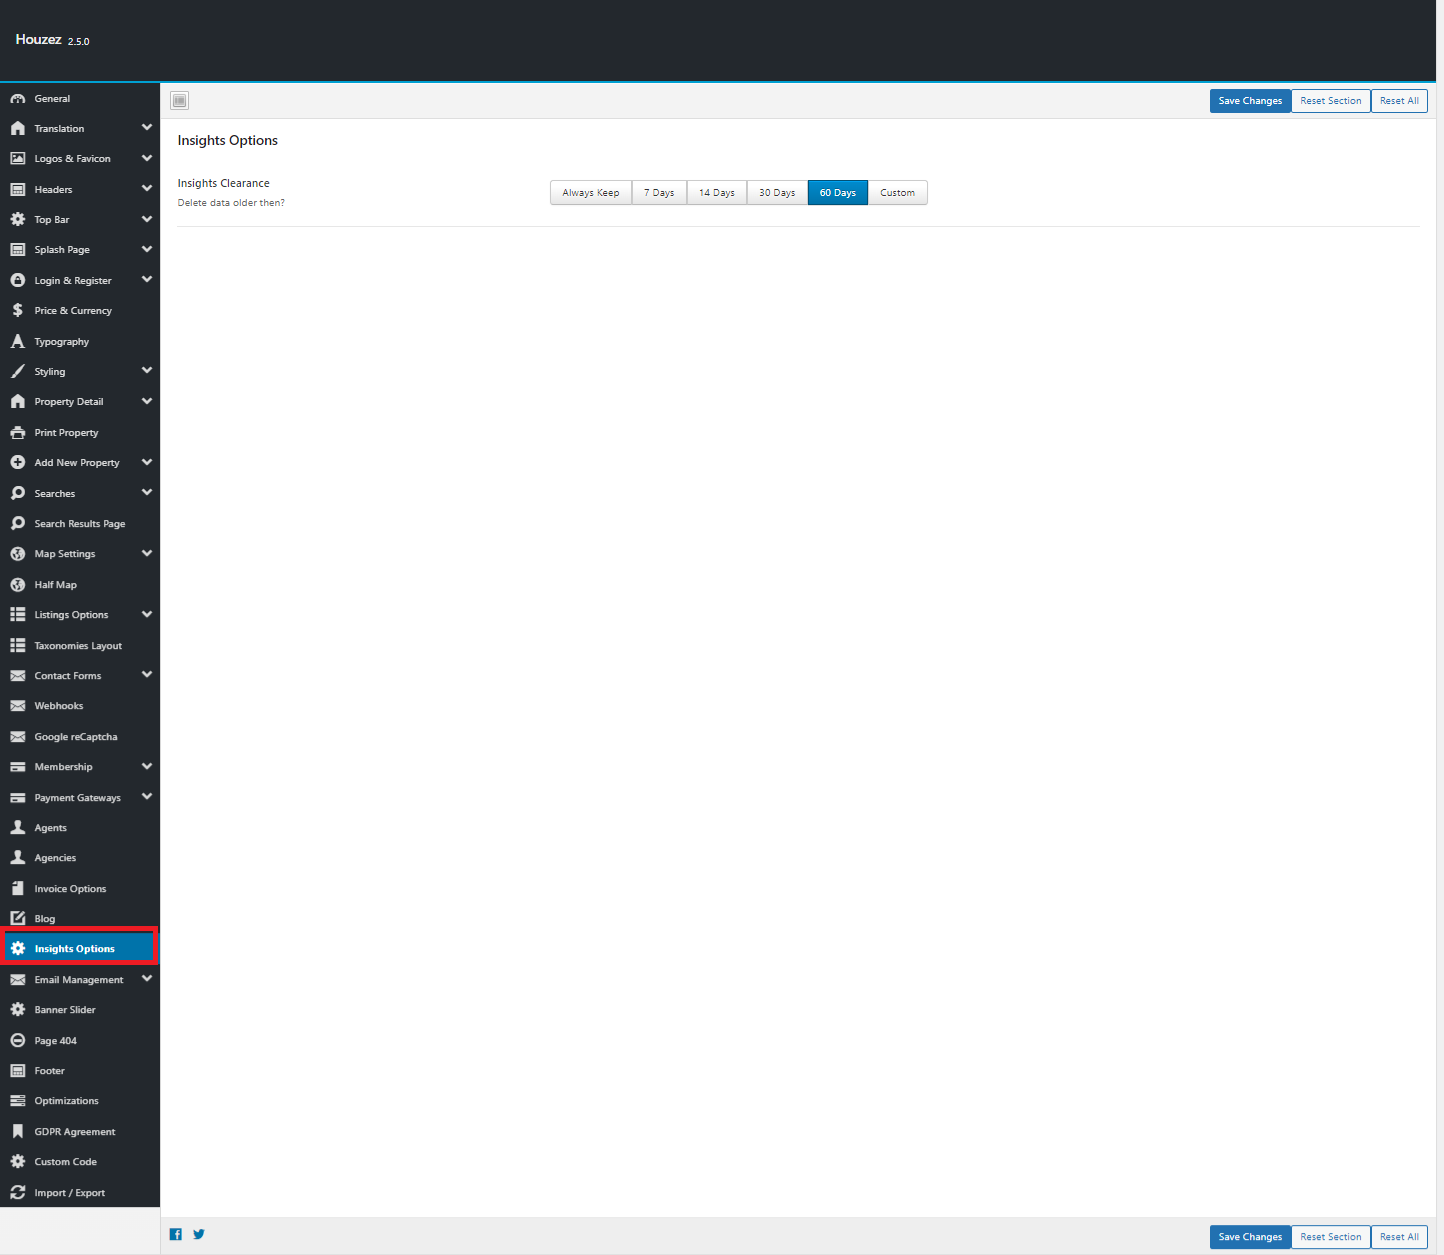The image size is (1444, 1255).
Task: Expand the Searches section chevron
Action: [147, 492]
